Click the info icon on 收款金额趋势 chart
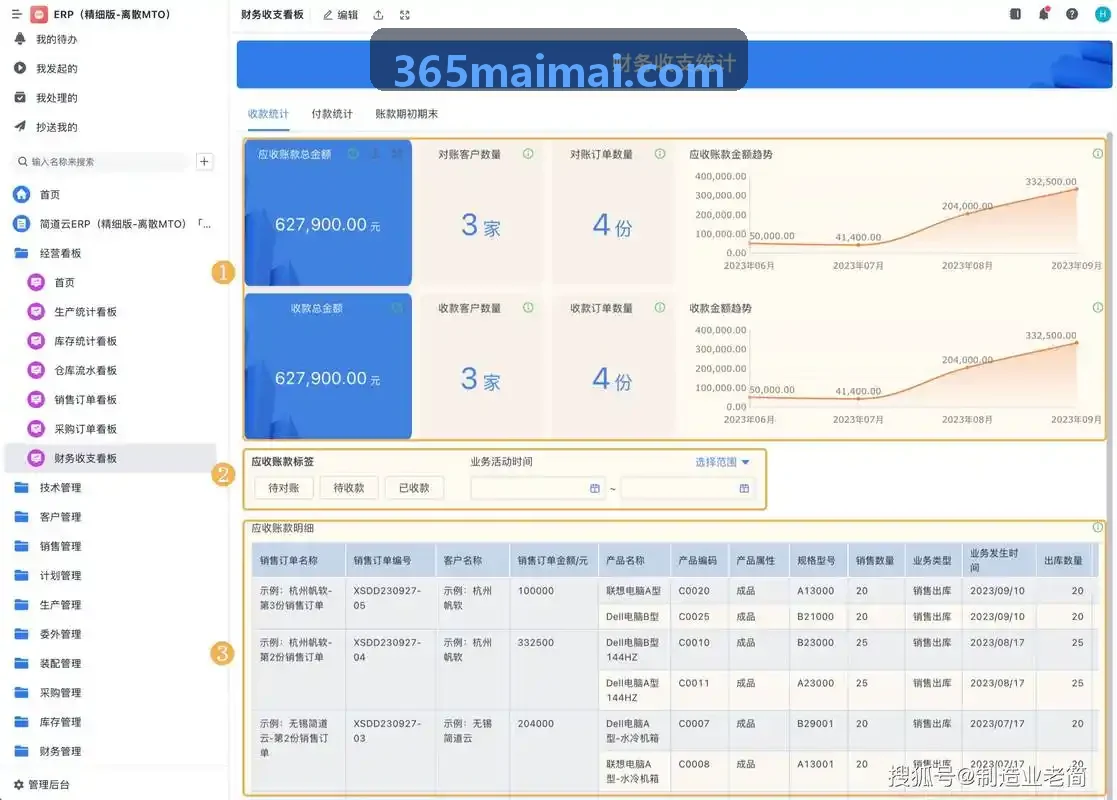 tap(1098, 308)
